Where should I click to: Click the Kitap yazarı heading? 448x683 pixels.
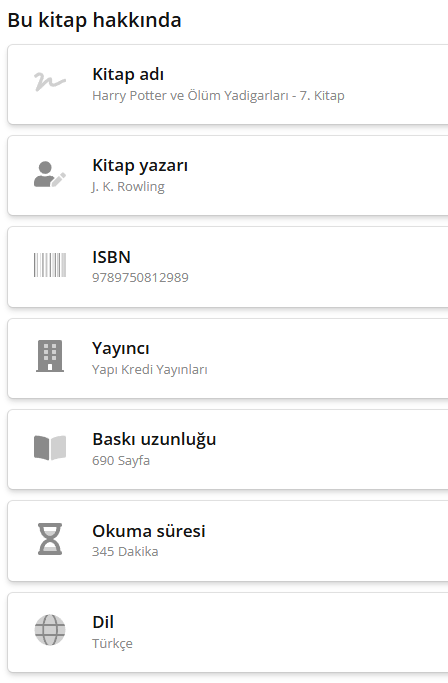point(140,166)
